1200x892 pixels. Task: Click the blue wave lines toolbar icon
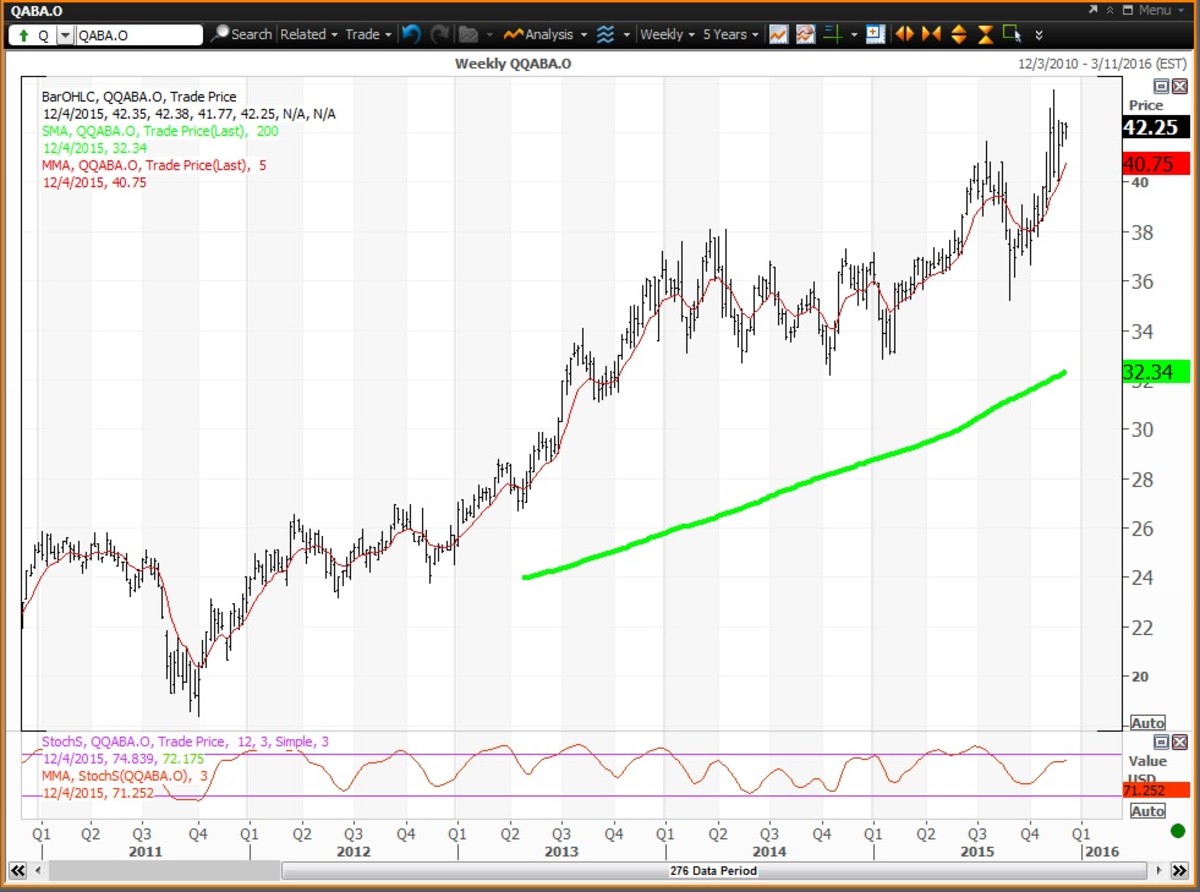click(x=605, y=34)
